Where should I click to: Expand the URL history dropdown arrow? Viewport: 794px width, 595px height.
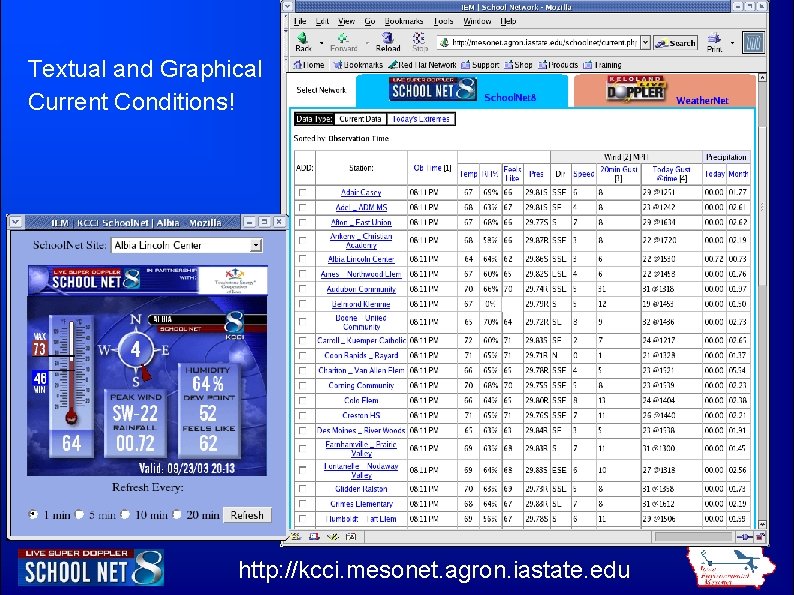[645, 43]
